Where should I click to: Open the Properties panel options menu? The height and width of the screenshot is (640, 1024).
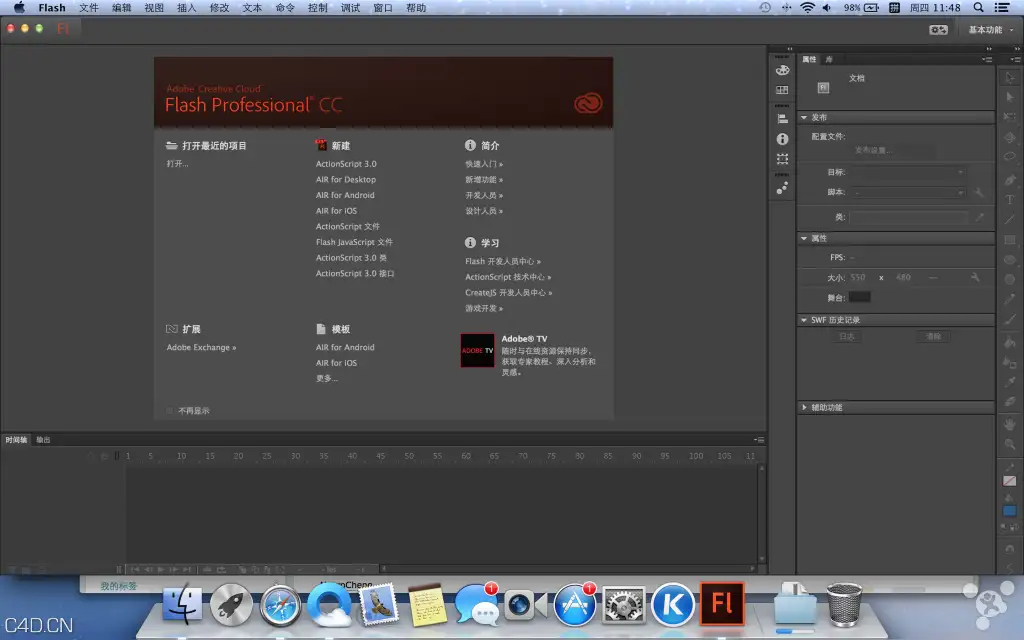[987, 59]
